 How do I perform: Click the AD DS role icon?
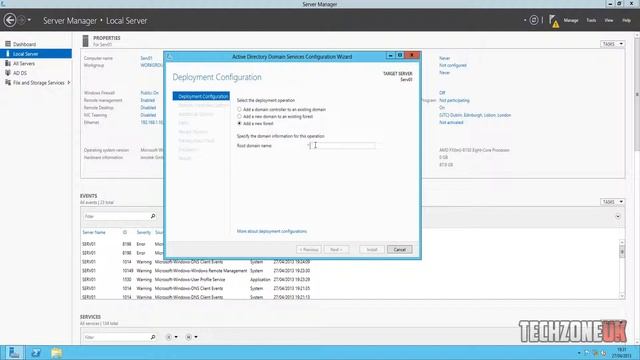8,73
